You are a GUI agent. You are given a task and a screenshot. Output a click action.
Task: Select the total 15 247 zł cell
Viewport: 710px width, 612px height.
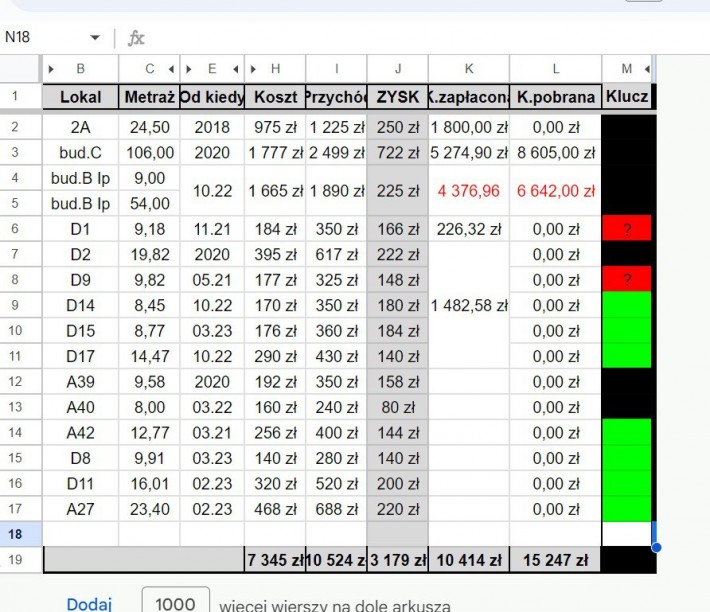point(555,560)
